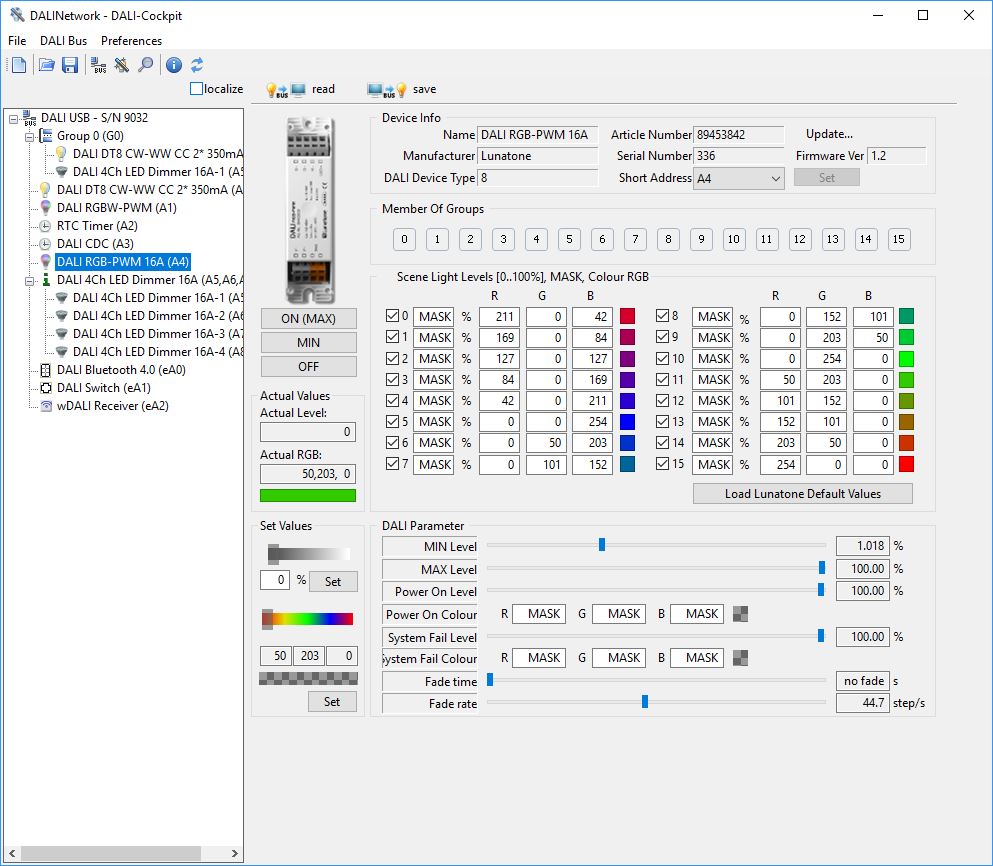Uncheck the scene 13 checkbox
The width and height of the screenshot is (993, 866).
click(x=662, y=421)
